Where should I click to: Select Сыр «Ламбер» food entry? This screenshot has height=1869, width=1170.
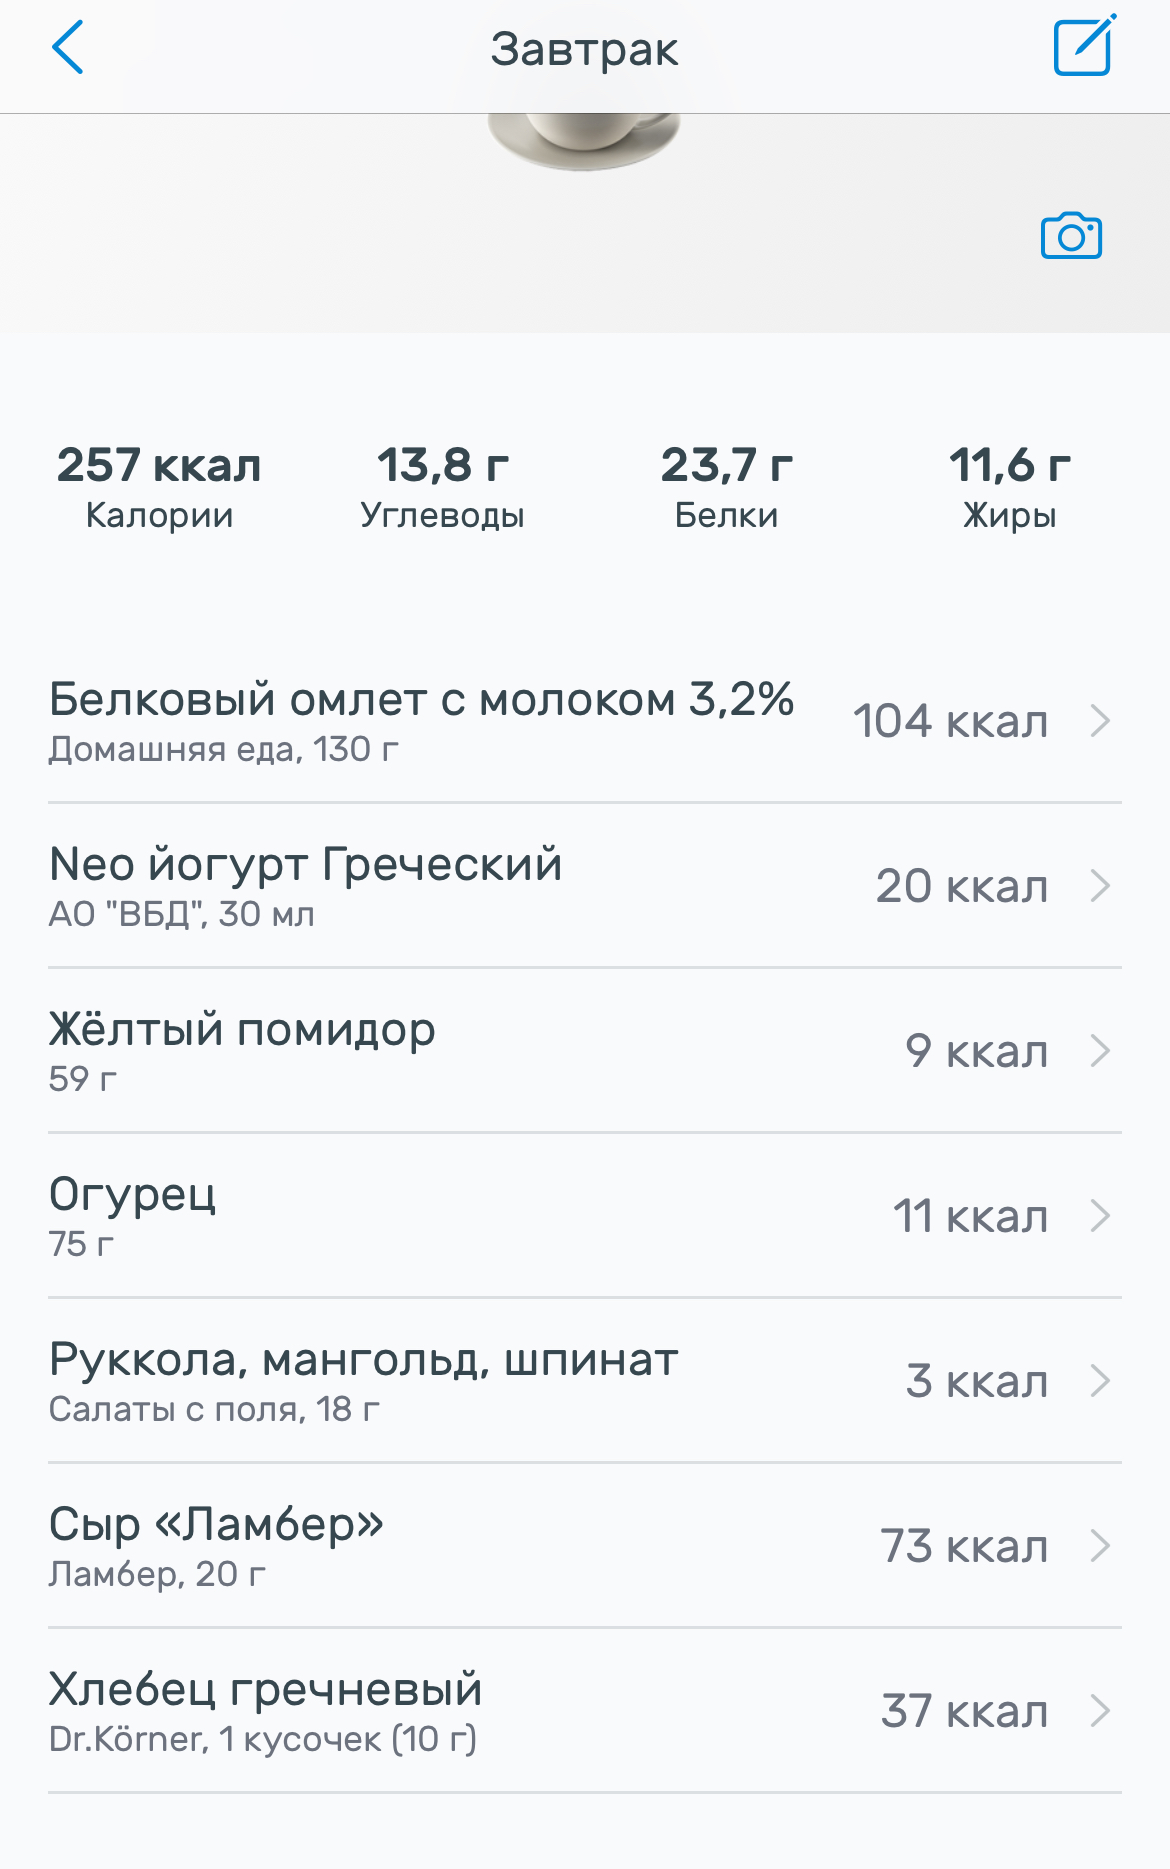pyautogui.click(x=216, y=1545)
